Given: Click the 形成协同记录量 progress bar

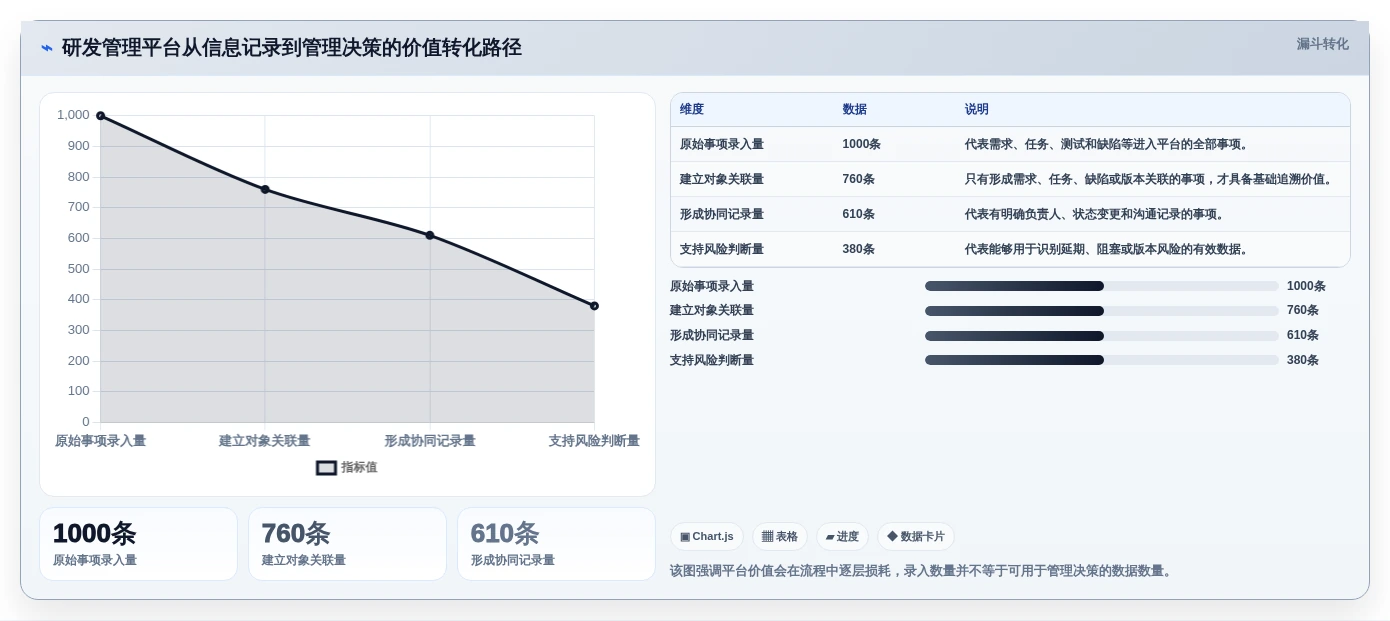Looking at the screenshot, I should coord(1102,336).
